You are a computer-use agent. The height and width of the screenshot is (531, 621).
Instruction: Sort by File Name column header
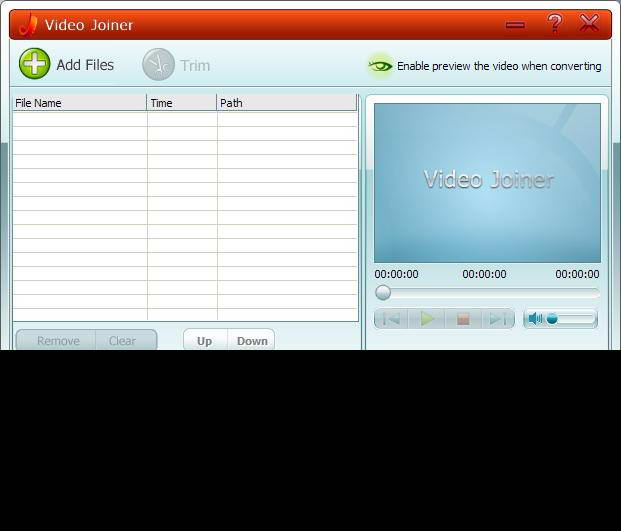tap(80, 103)
